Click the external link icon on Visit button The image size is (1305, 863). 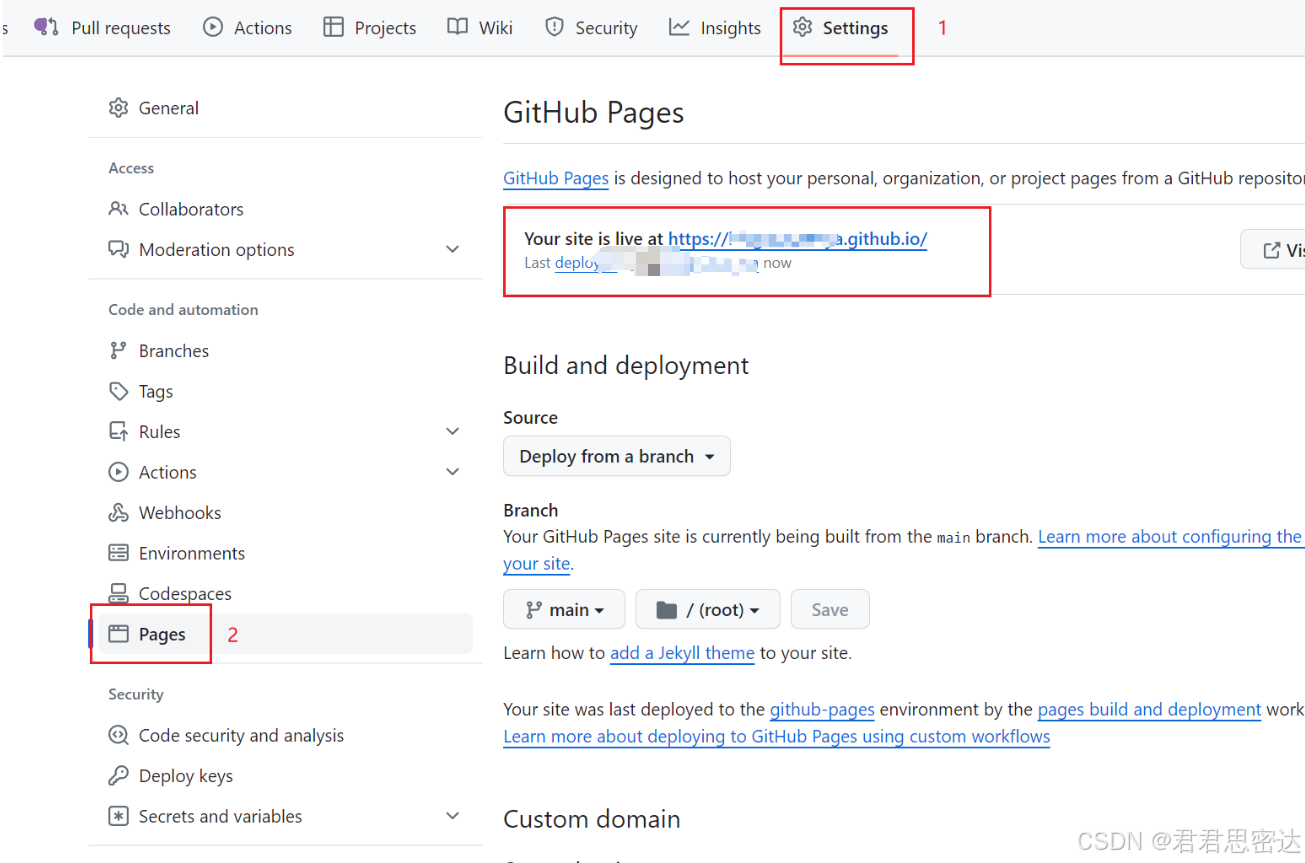pyautogui.click(x=1272, y=250)
